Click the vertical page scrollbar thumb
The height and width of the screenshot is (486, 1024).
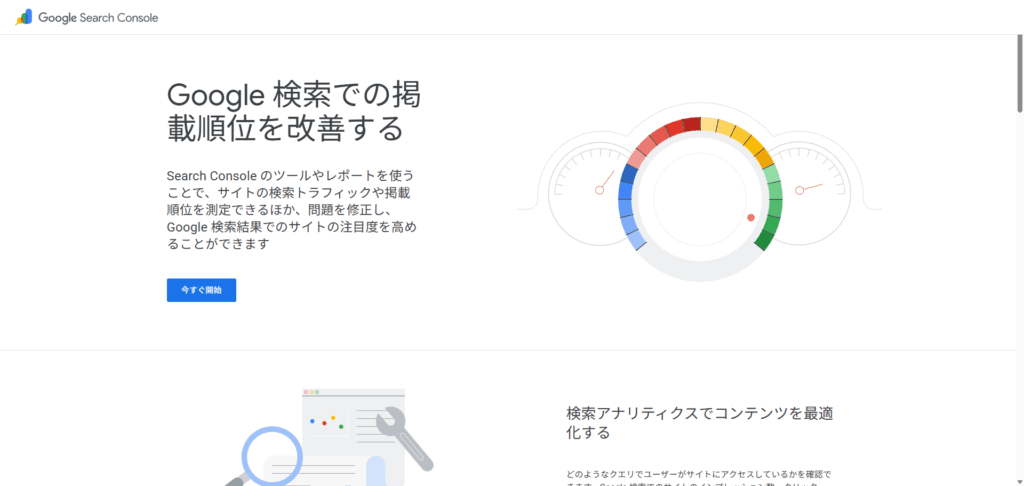(1019, 74)
